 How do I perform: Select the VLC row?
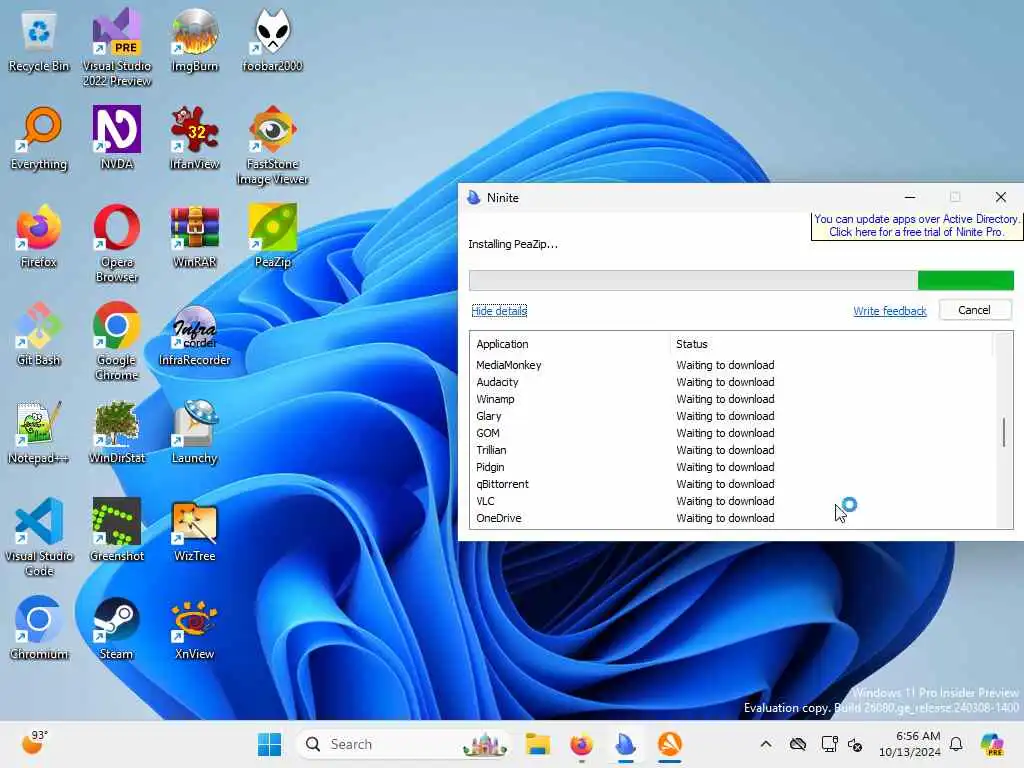731,501
